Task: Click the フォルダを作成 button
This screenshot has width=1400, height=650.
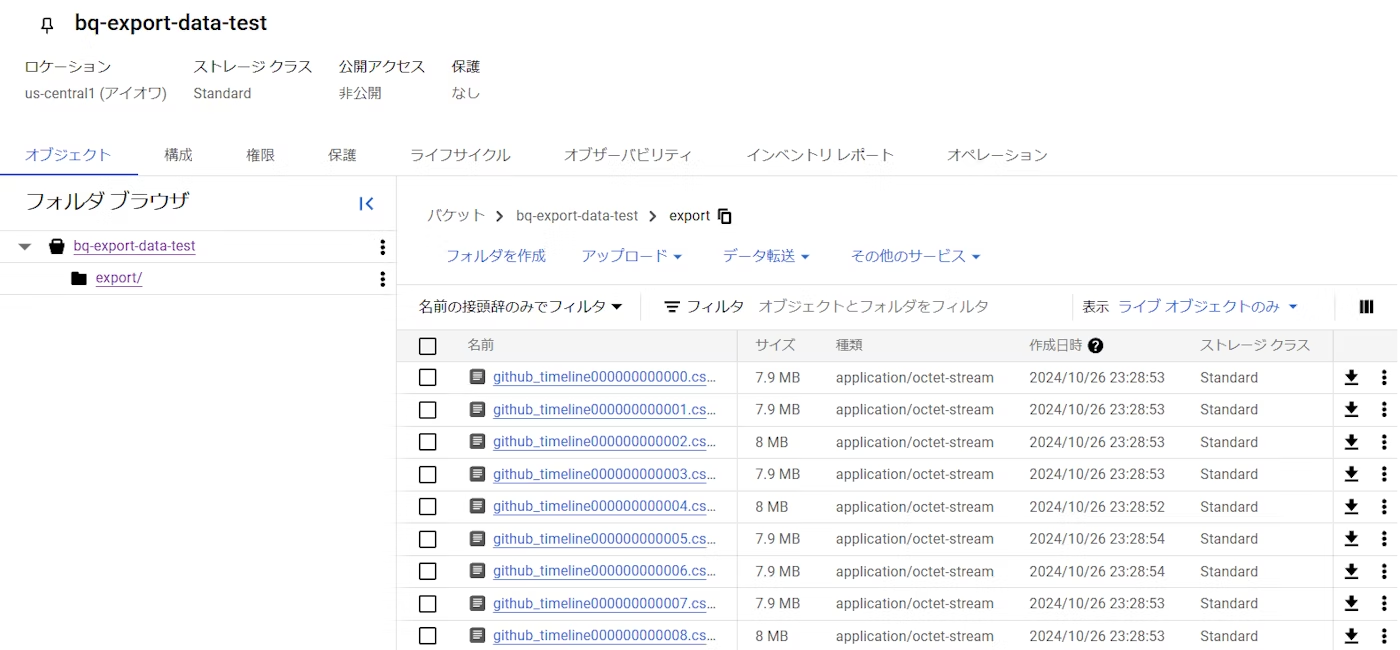Action: (495, 255)
